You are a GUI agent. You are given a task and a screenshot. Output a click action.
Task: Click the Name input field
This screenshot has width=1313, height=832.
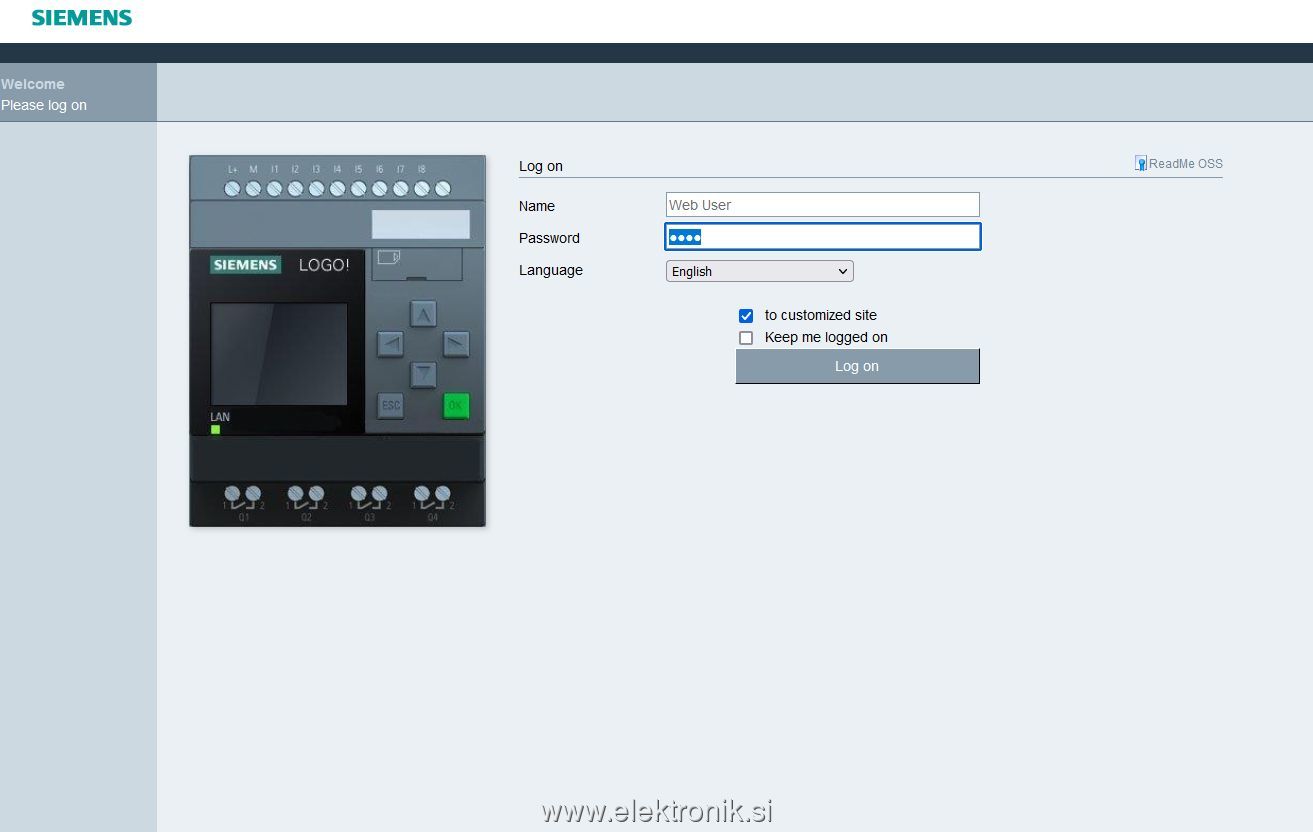(x=822, y=205)
